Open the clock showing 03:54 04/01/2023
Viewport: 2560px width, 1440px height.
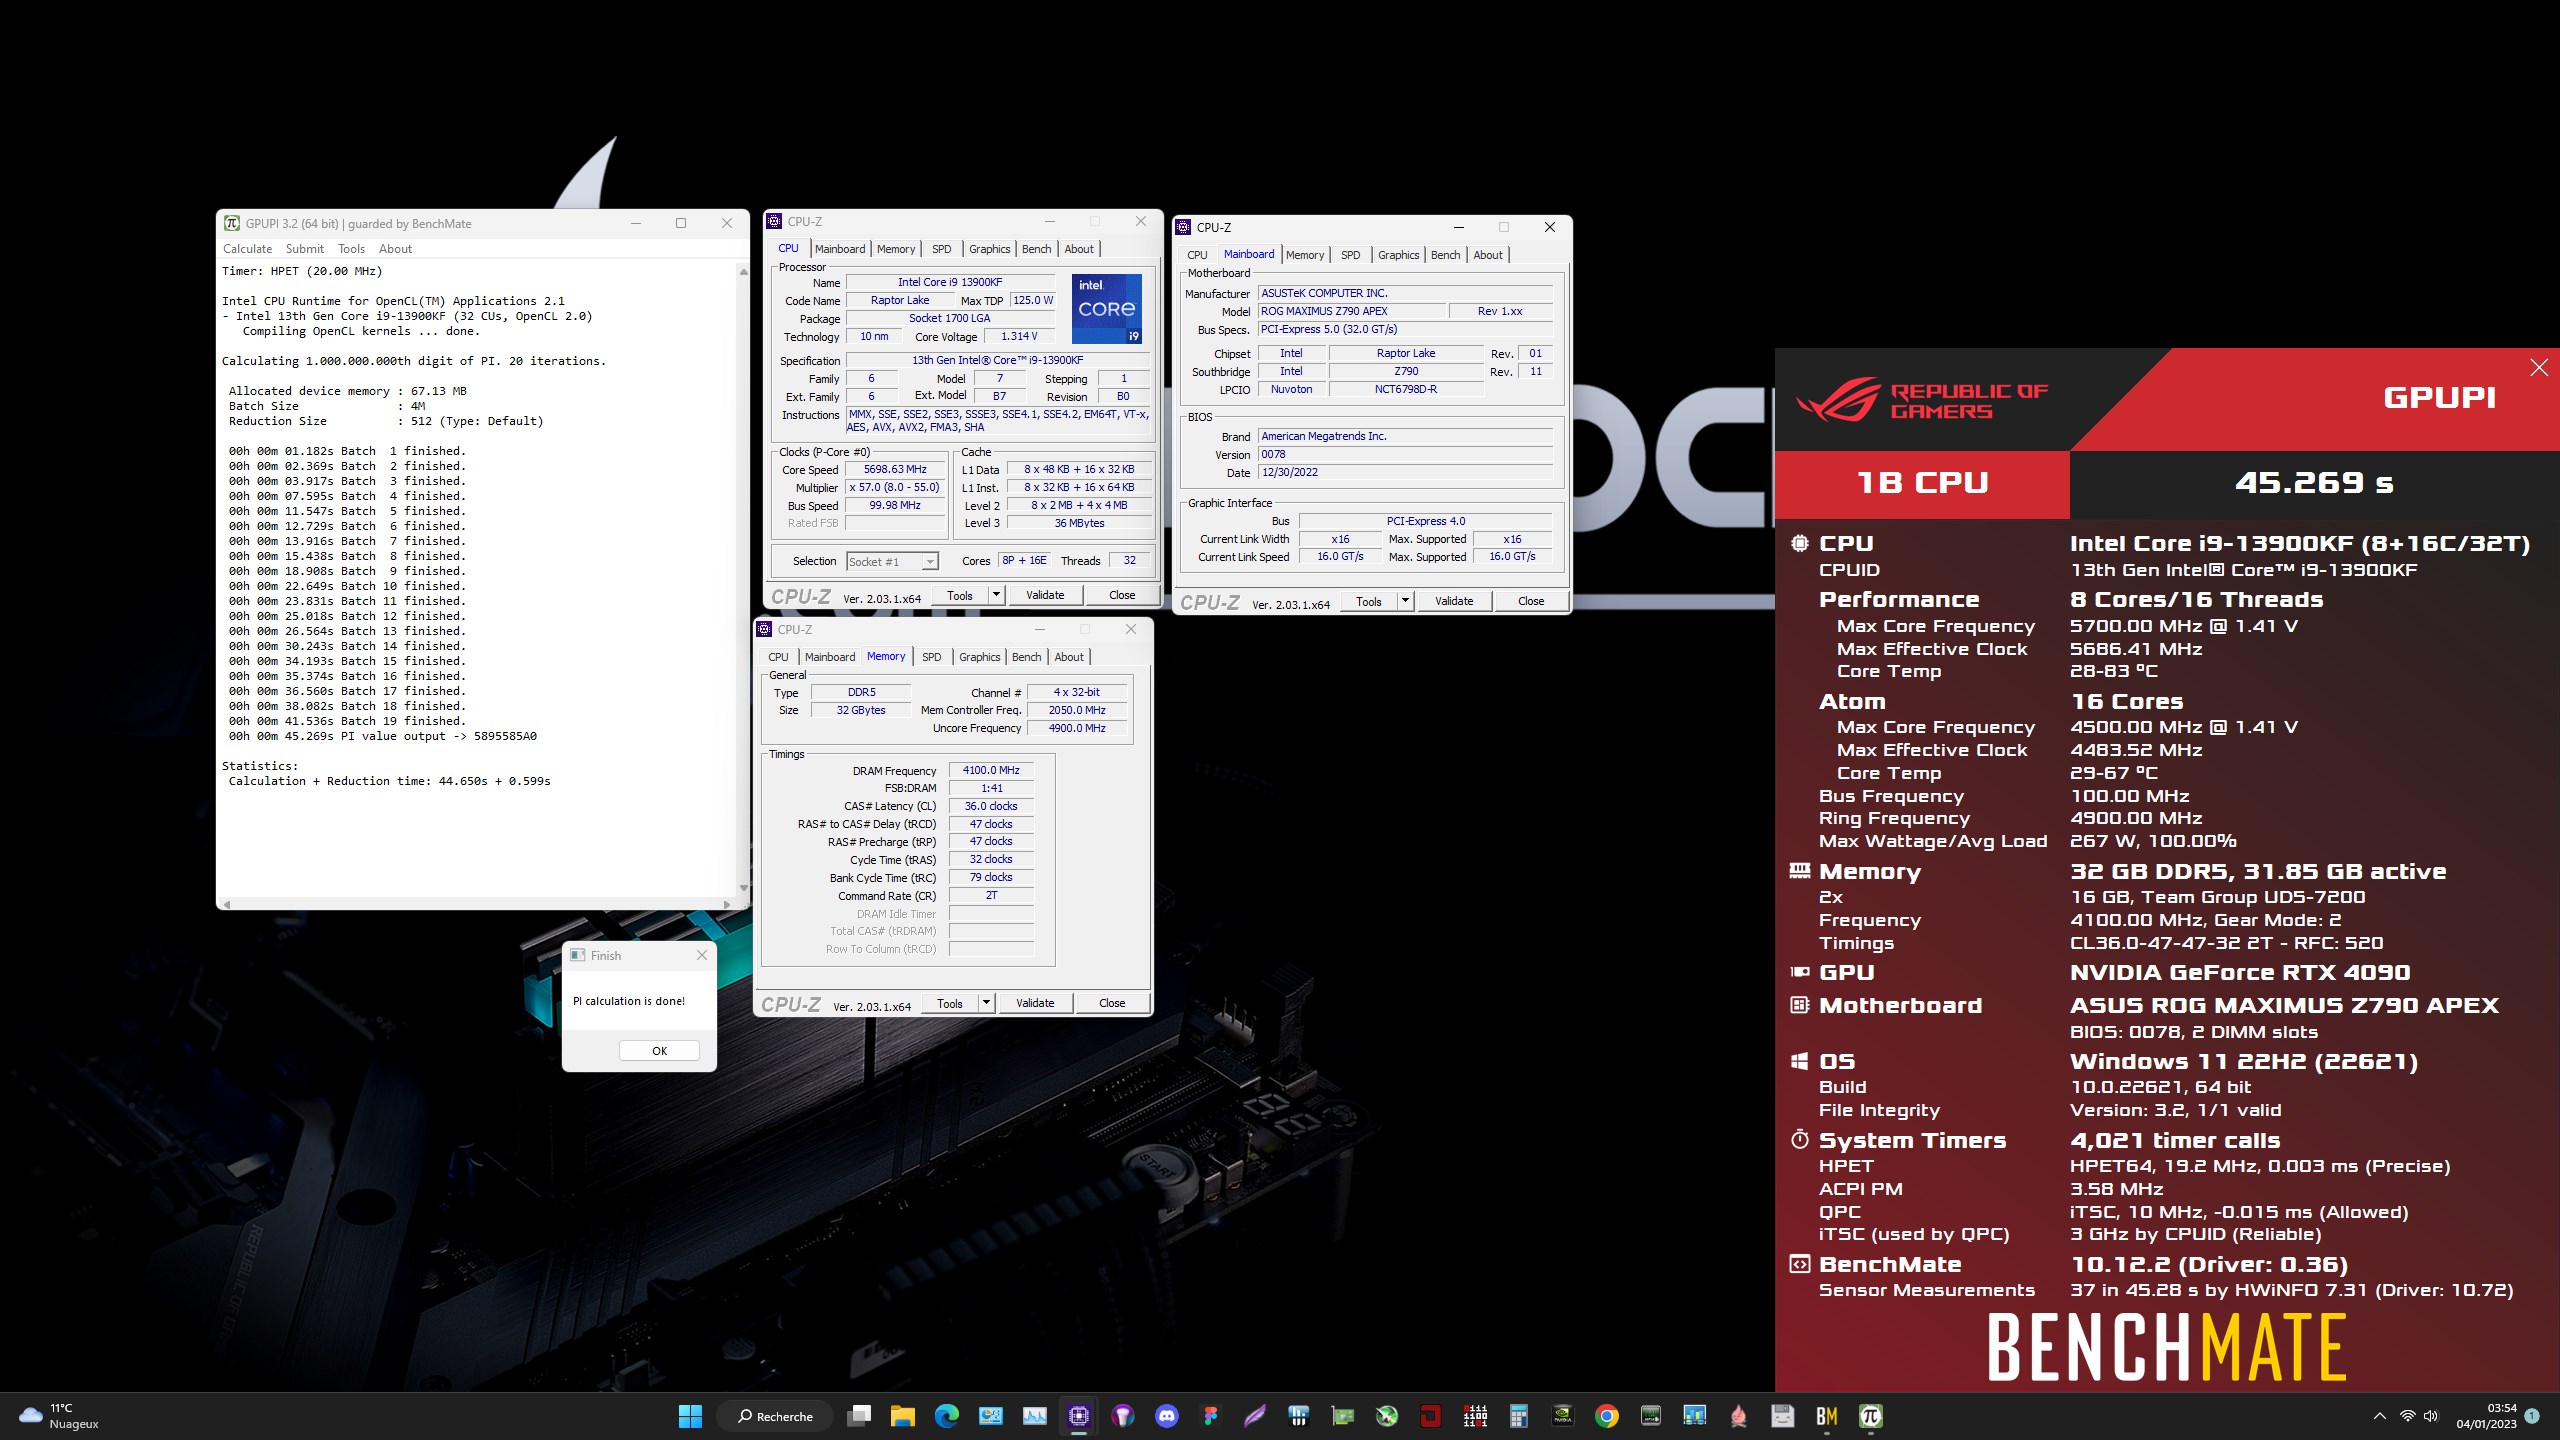point(2486,1416)
